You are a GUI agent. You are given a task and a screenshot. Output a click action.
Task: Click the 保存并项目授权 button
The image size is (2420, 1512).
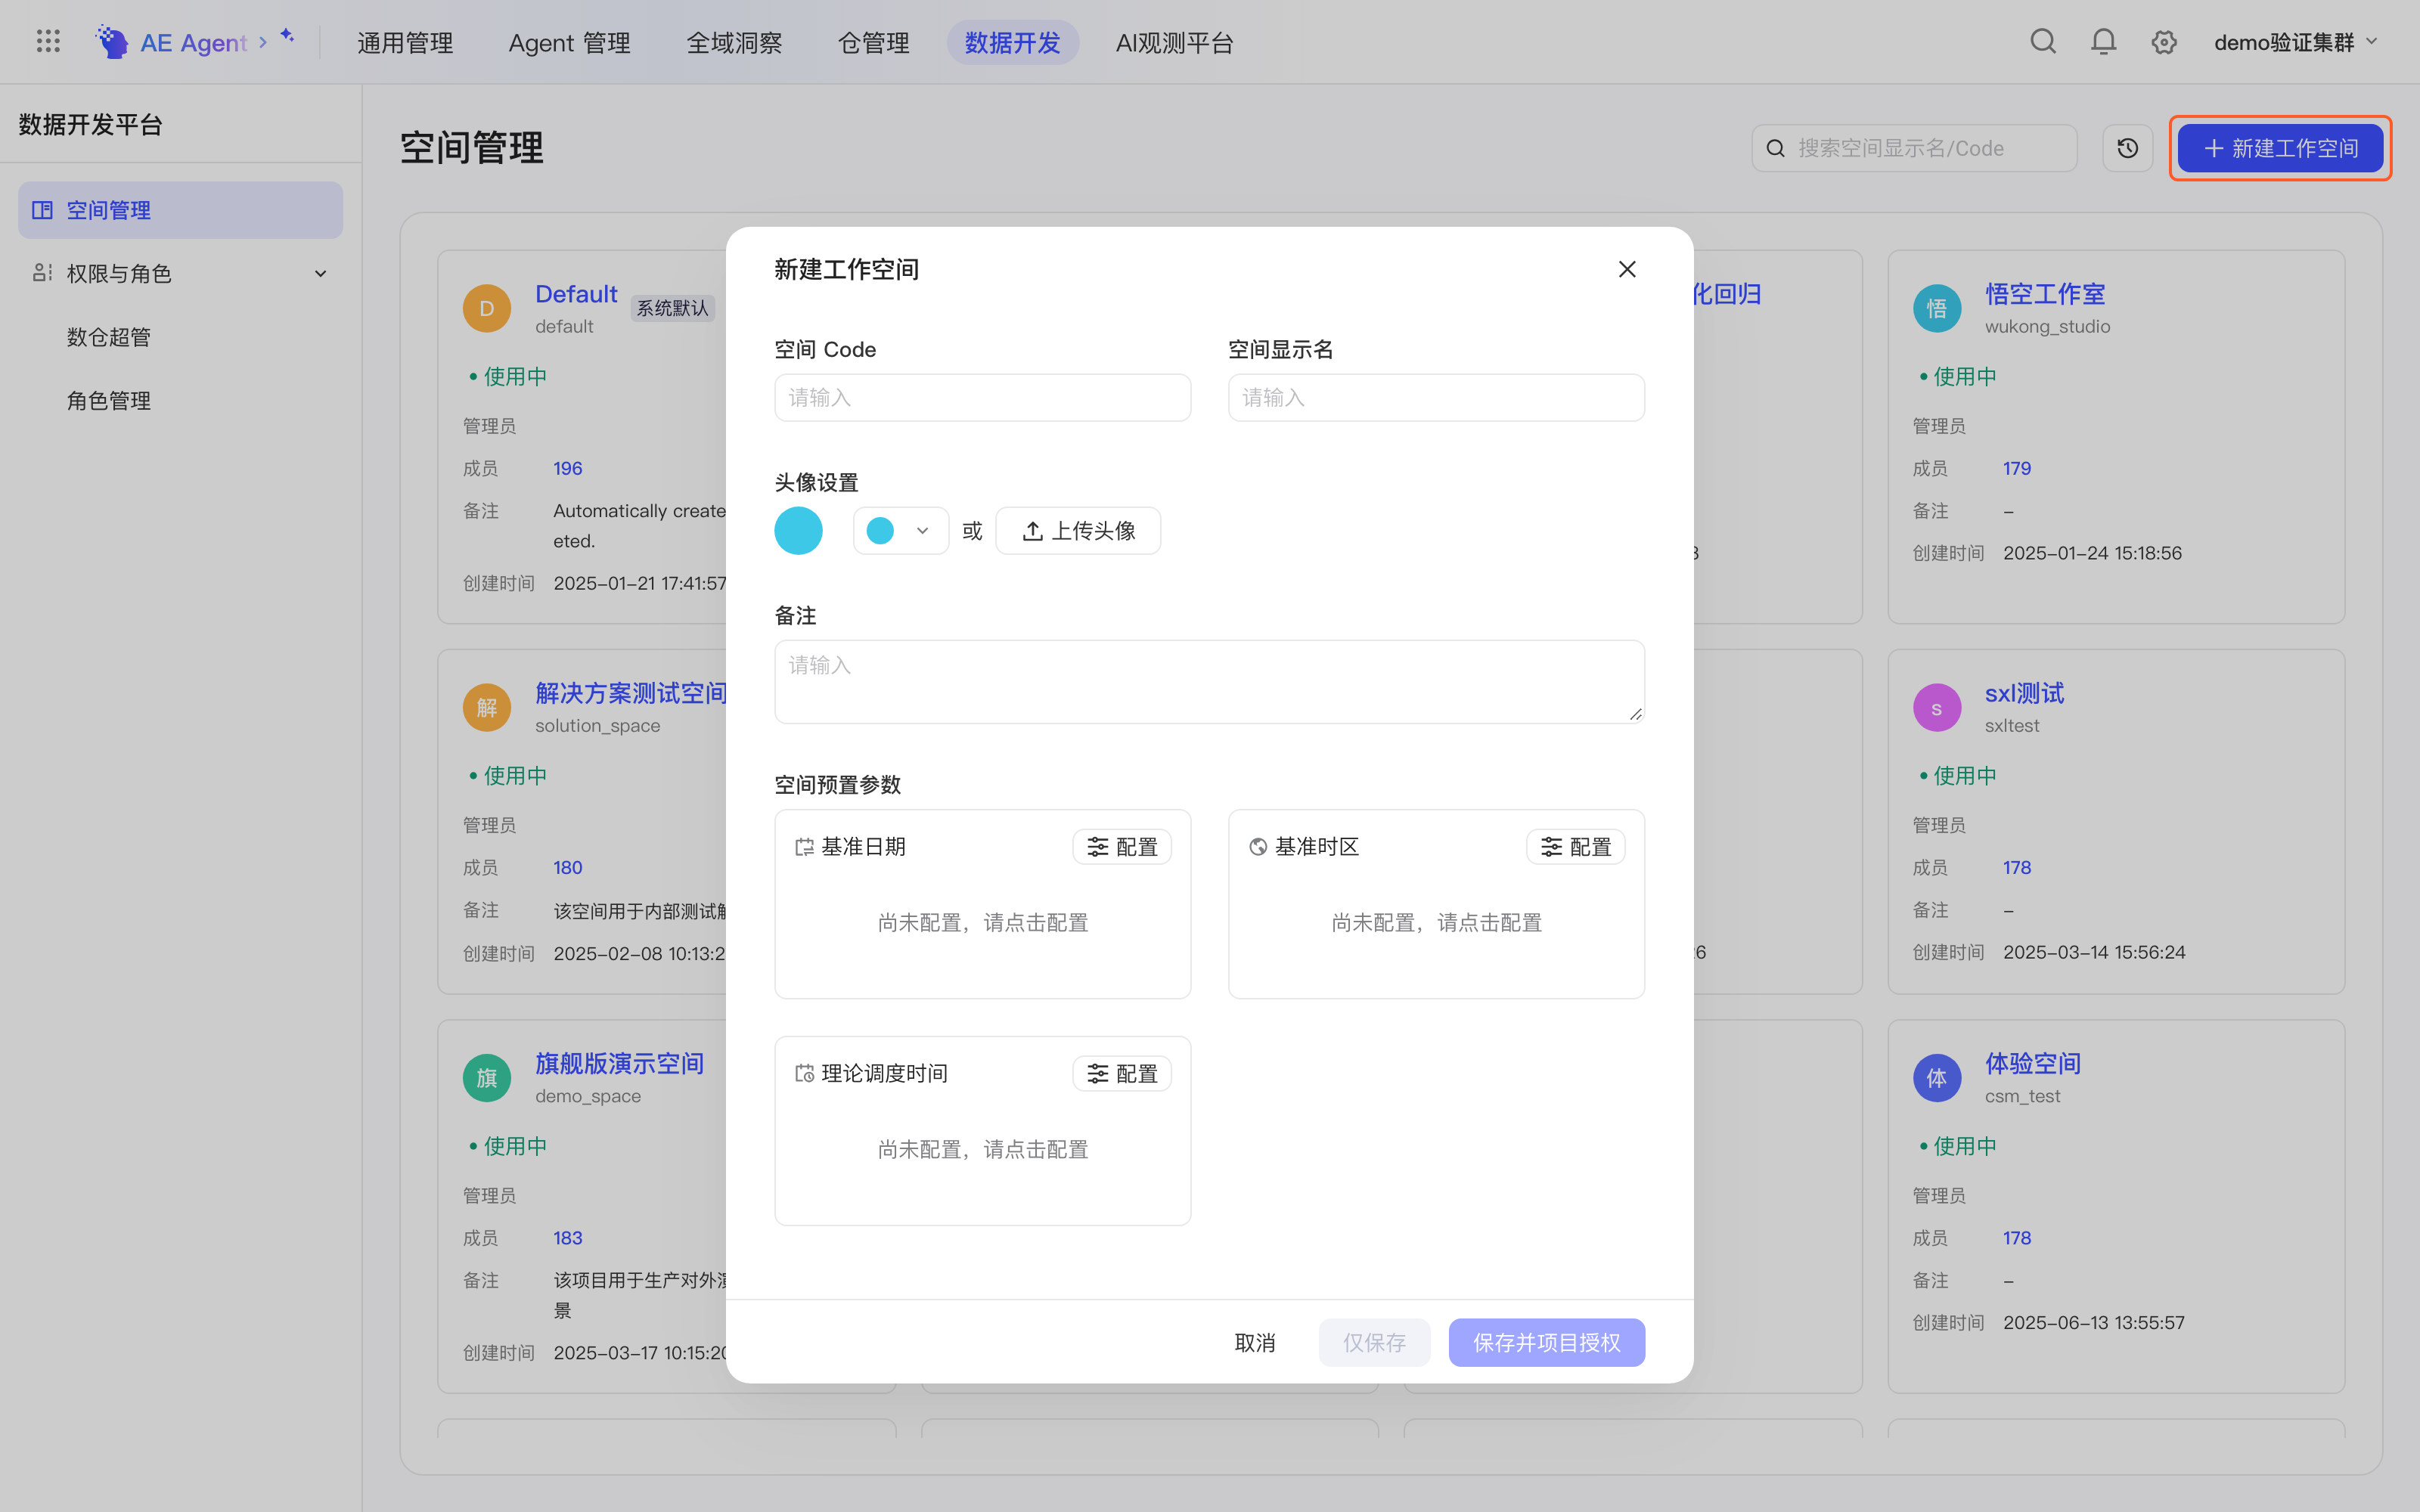coord(1546,1342)
